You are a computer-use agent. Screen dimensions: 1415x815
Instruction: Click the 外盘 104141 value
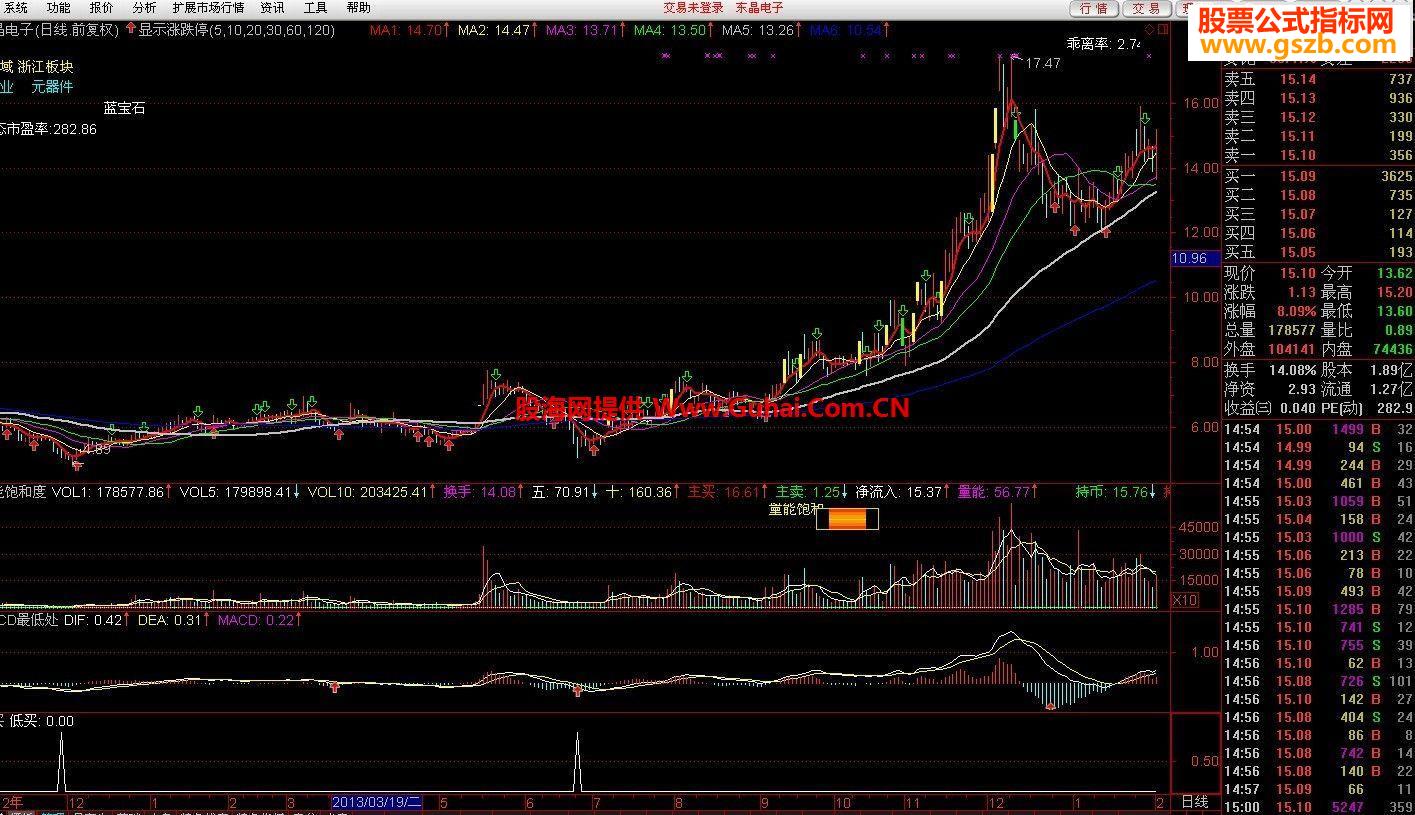coord(1290,349)
